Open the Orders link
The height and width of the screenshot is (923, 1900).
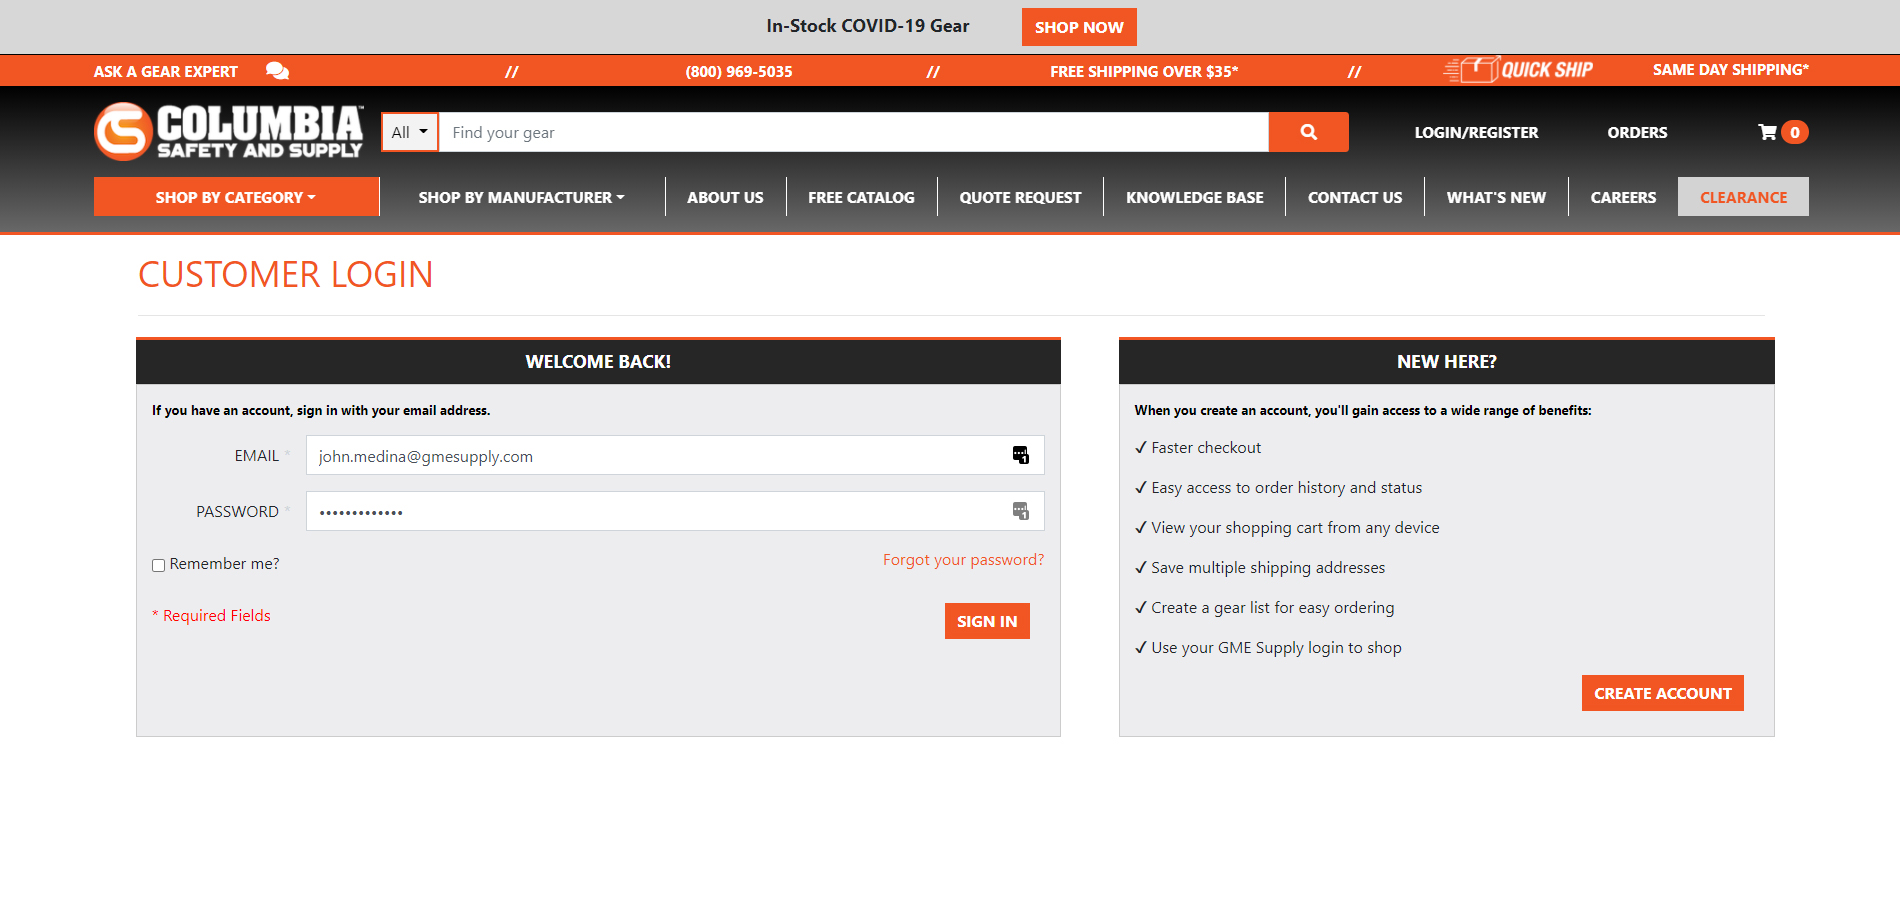coord(1637,132)
